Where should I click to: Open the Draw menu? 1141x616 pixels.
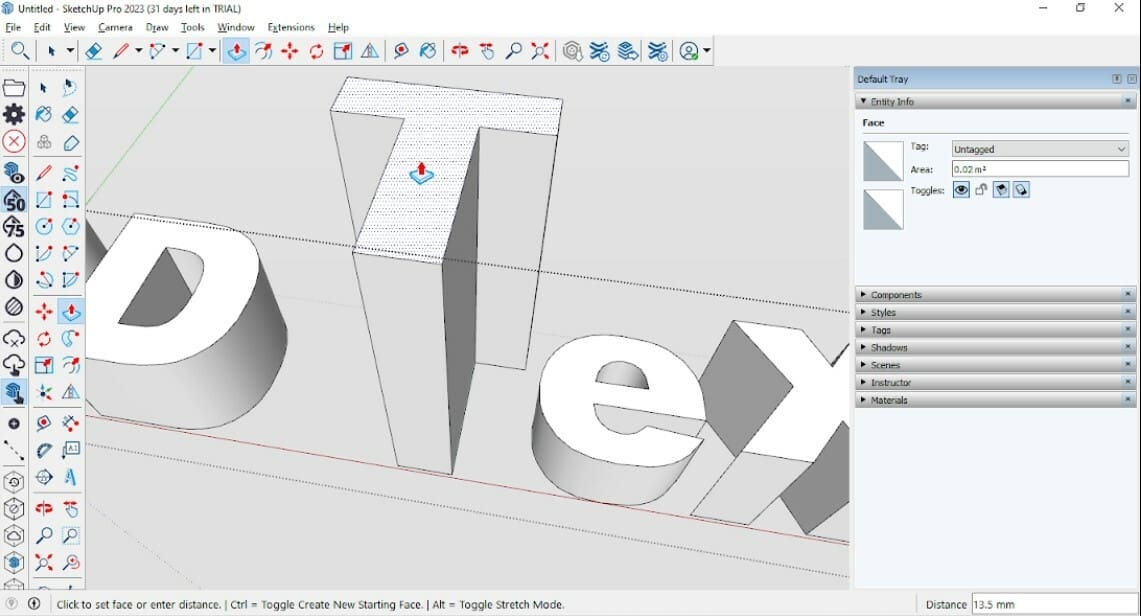pos(156,27)
